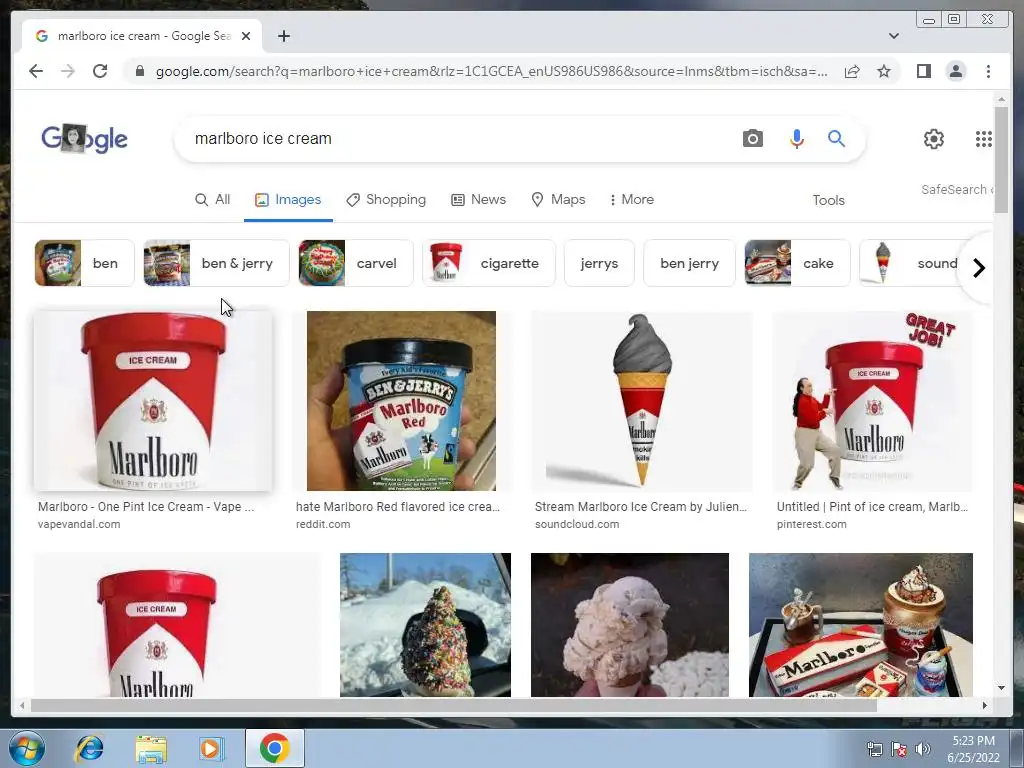This screenshot has width=1024, height=768.
Task: Filter by the 'ben & jerry' chip
Action: (x=216, y=263)
